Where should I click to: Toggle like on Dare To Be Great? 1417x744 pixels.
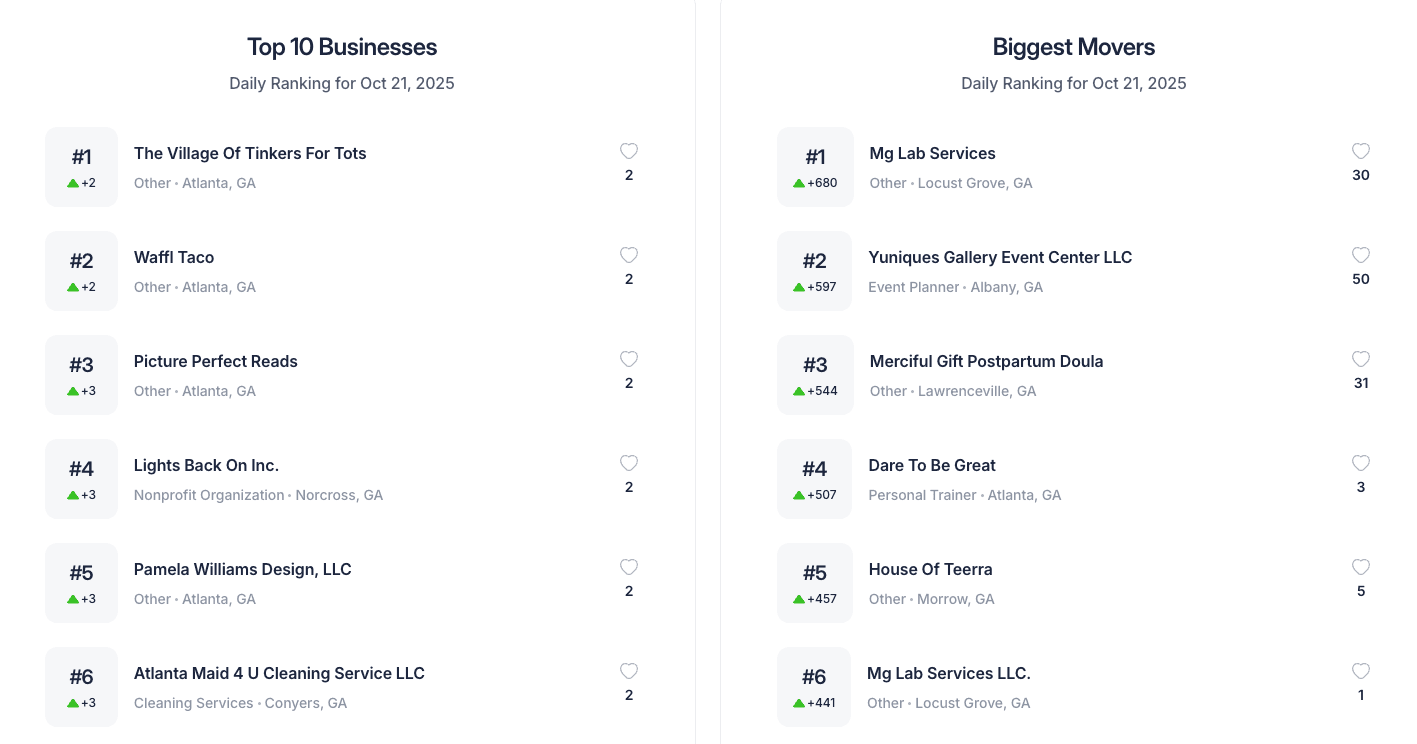click(x=1361, y=464)
